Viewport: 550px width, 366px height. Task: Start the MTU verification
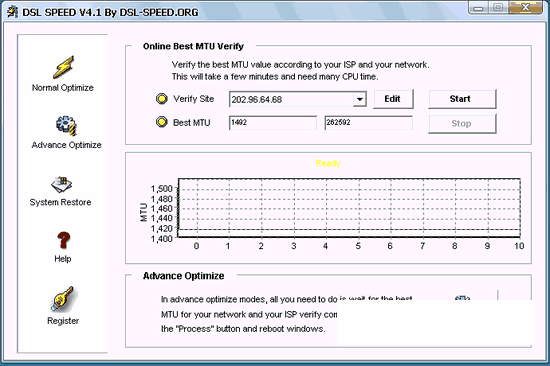click(462, 99)
